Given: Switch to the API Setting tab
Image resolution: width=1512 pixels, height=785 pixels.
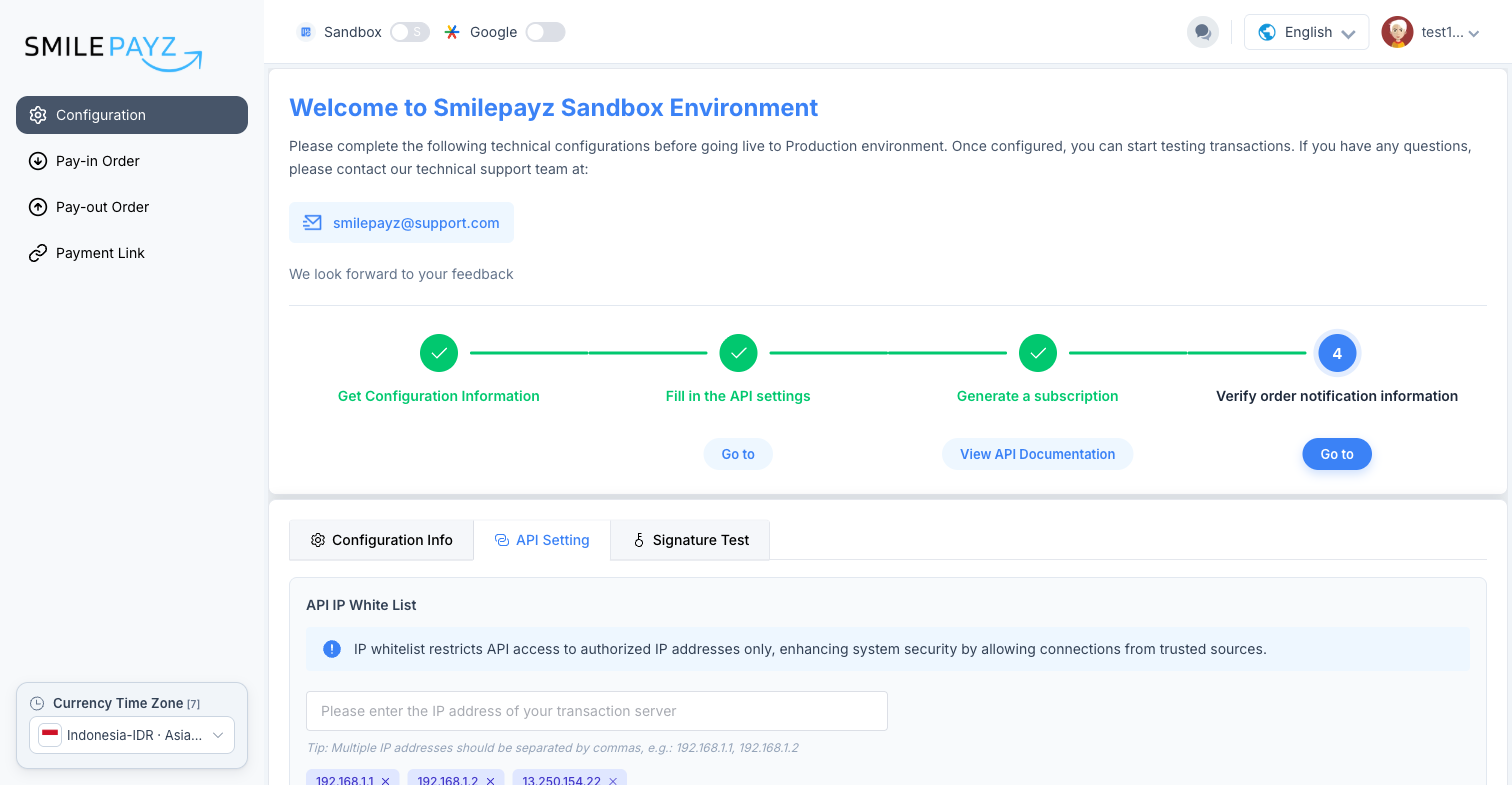Looking at the screenshot, I should click(542, 540).
